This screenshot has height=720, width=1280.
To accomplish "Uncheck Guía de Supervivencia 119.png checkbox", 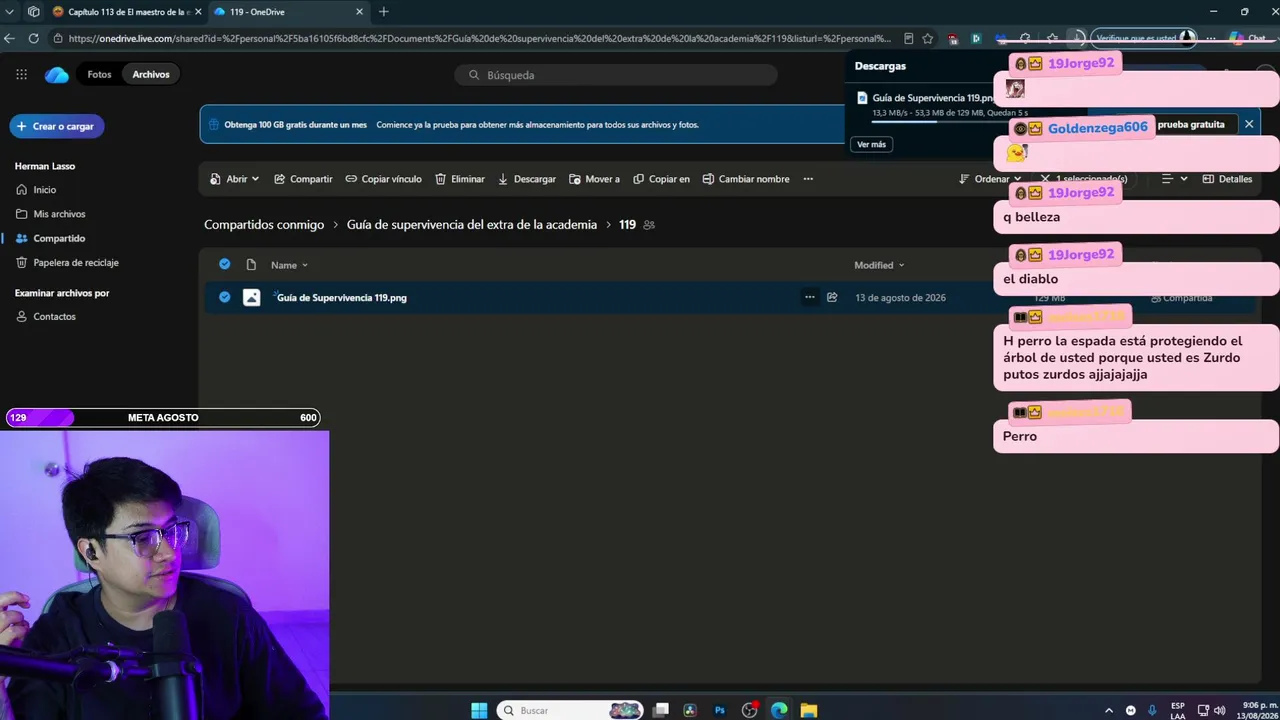I will 224,297.
